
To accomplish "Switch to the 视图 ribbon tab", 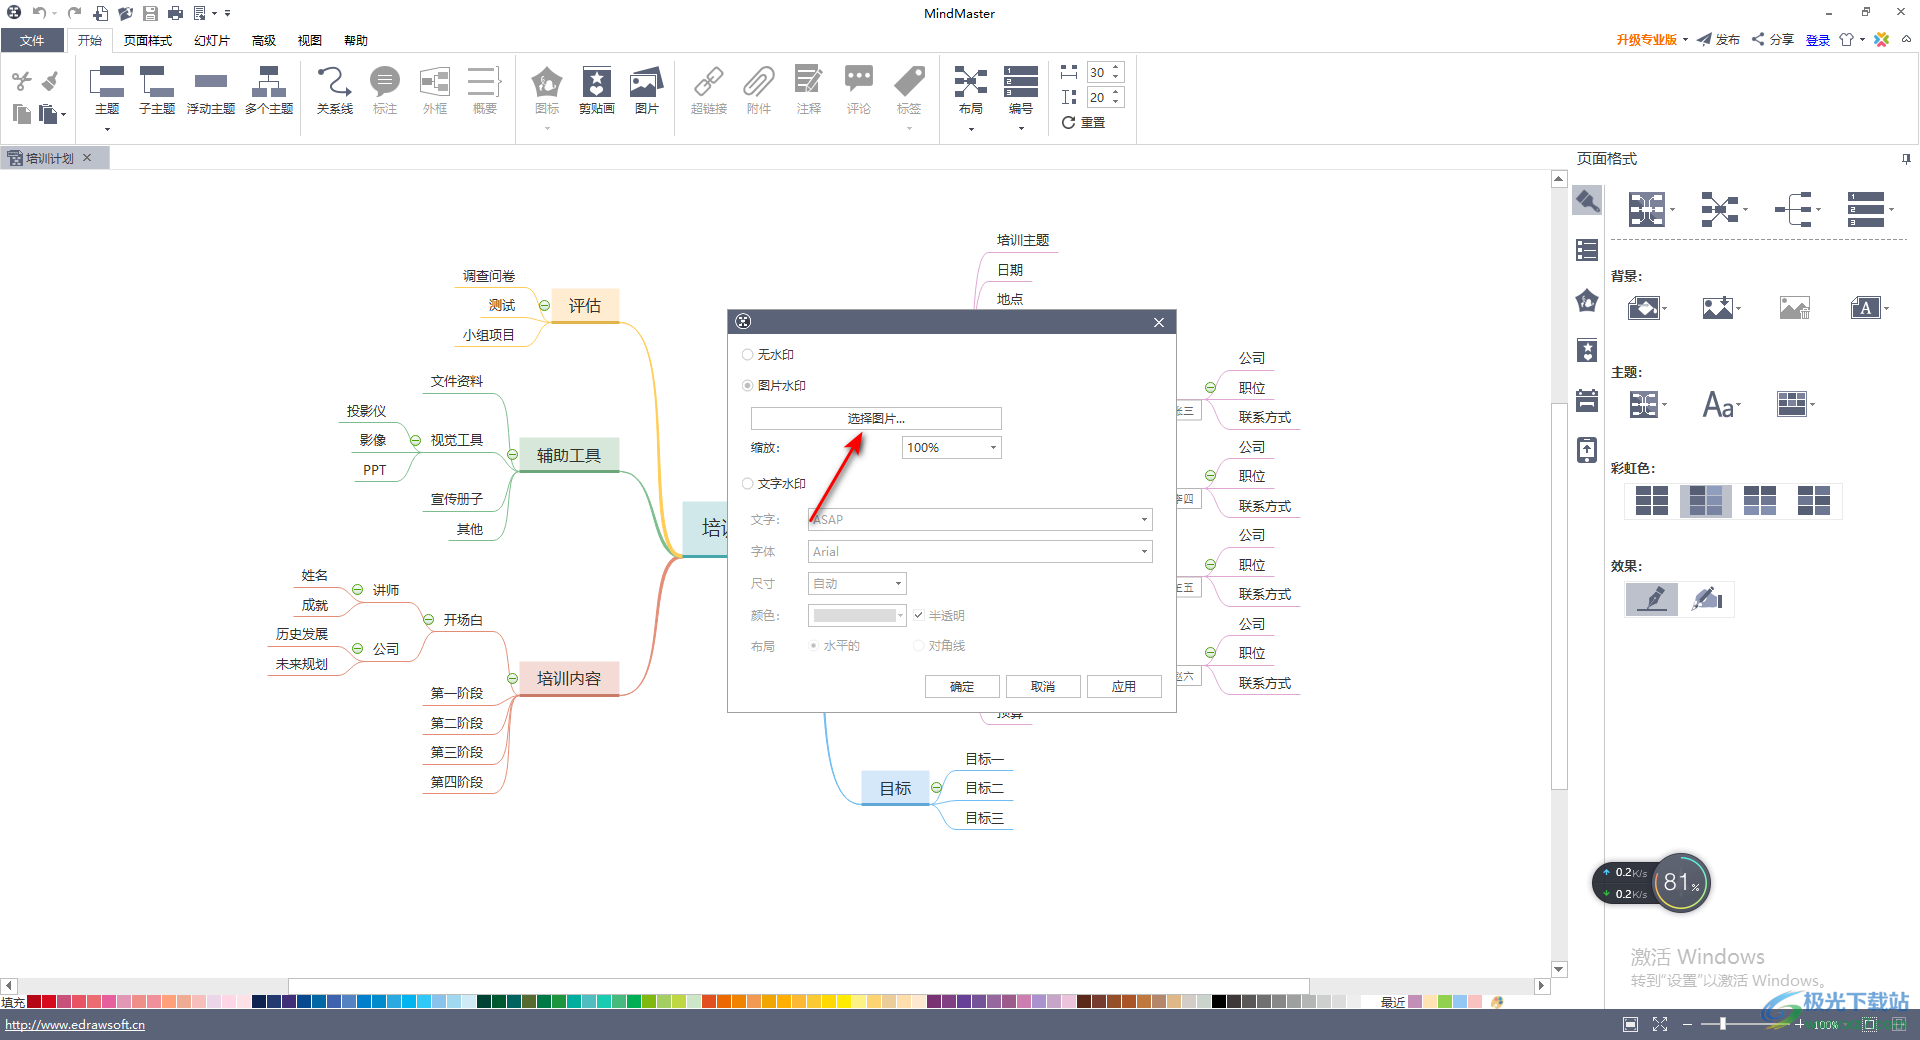I will (x=310, y=41).
